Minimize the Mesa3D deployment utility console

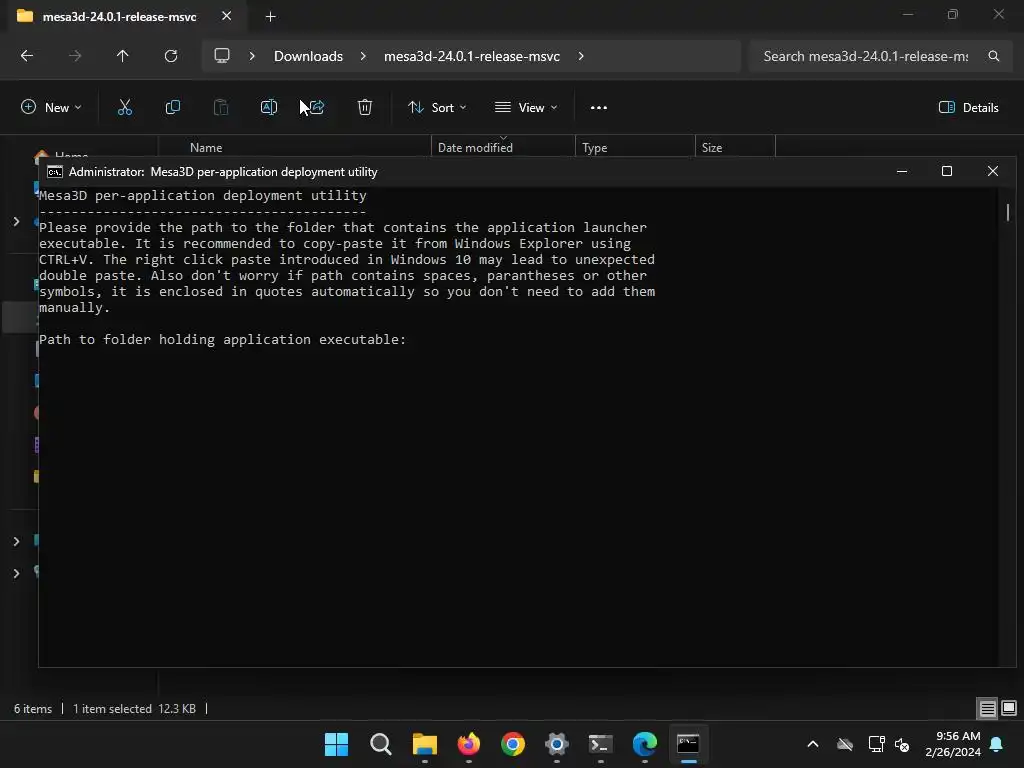pyautogui.click(x=902, y=171)
